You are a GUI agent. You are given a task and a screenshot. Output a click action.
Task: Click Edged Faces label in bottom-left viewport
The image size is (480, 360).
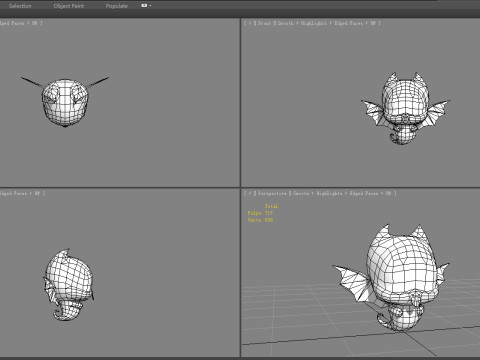(x=14, y=193)
